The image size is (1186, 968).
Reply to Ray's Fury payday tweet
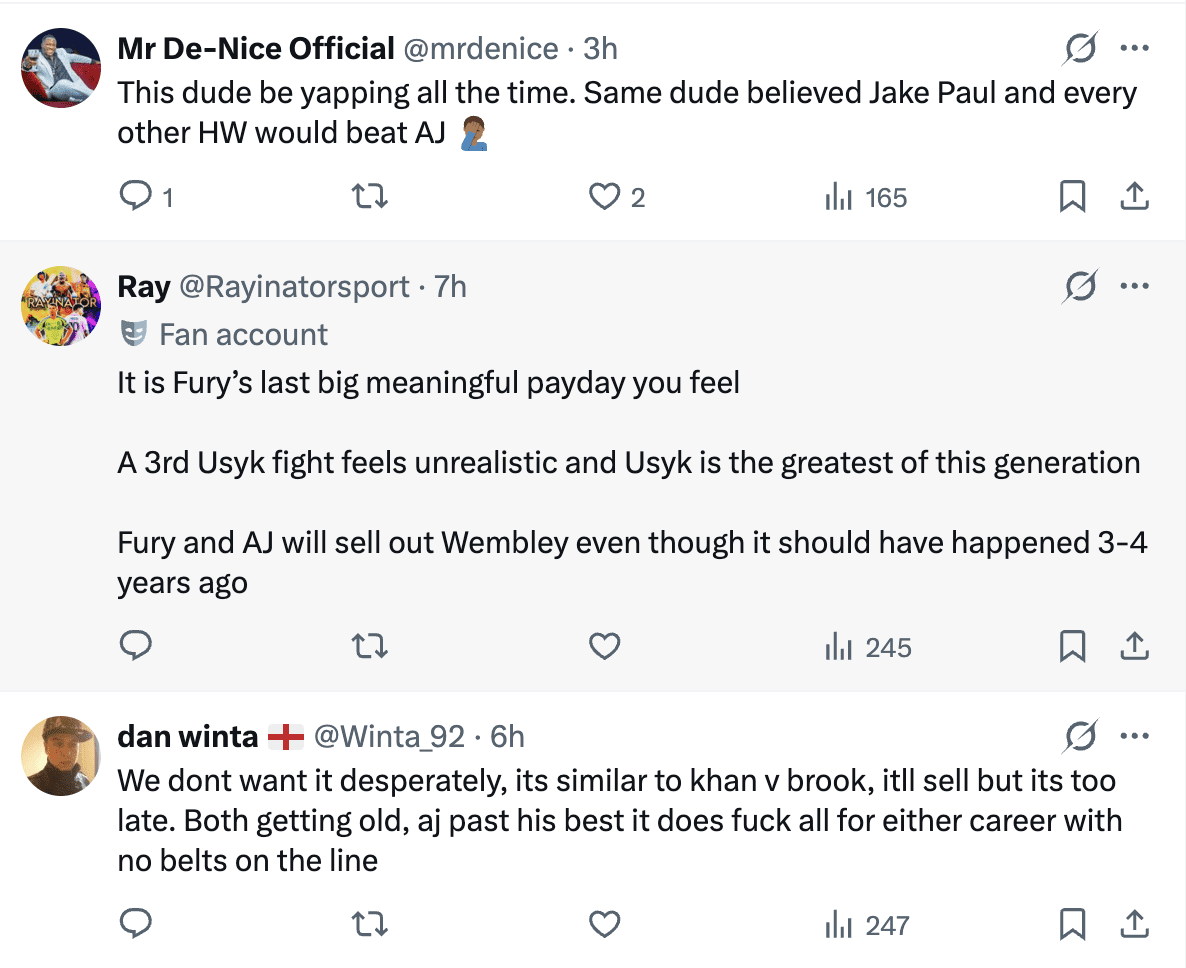135,647
